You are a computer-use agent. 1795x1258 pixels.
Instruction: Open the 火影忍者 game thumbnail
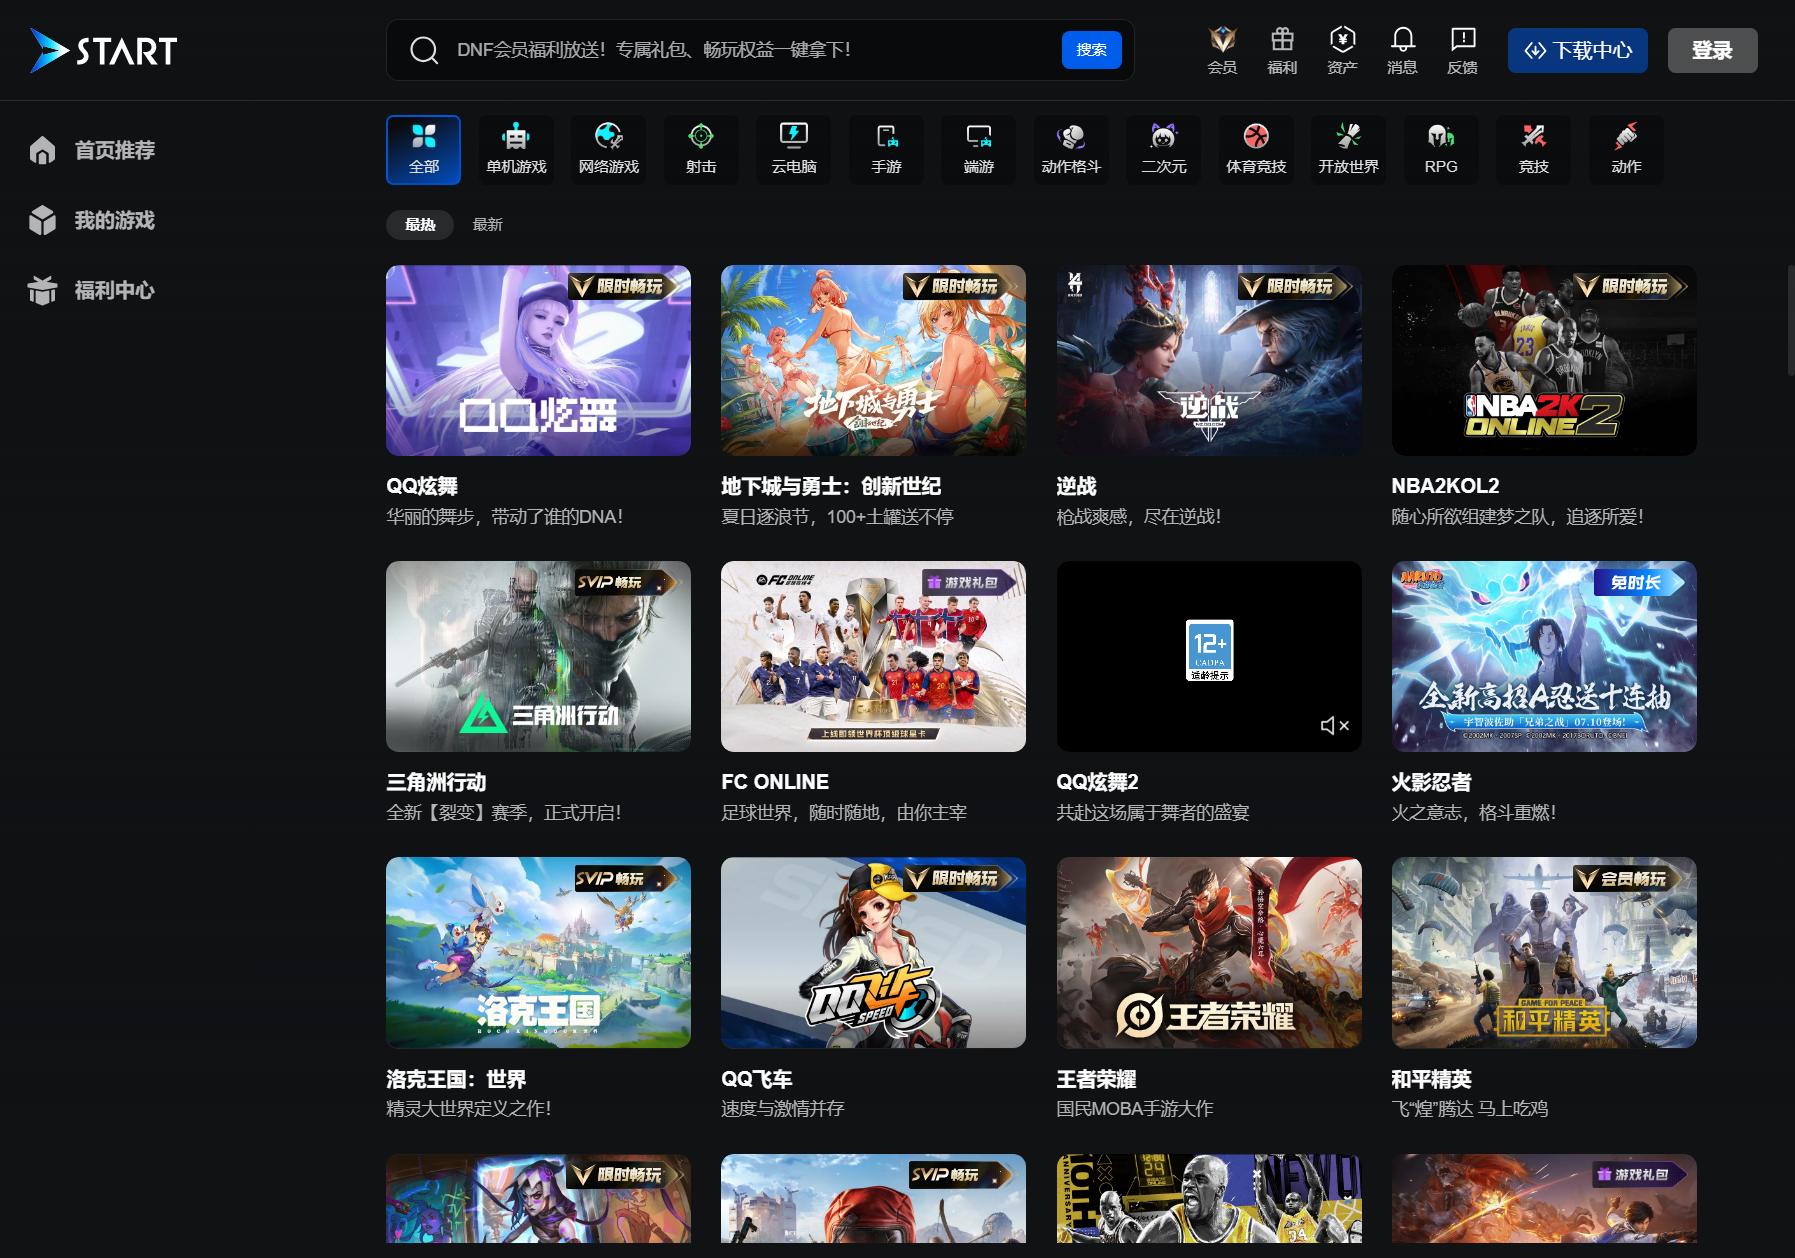tap(1544, 656)
